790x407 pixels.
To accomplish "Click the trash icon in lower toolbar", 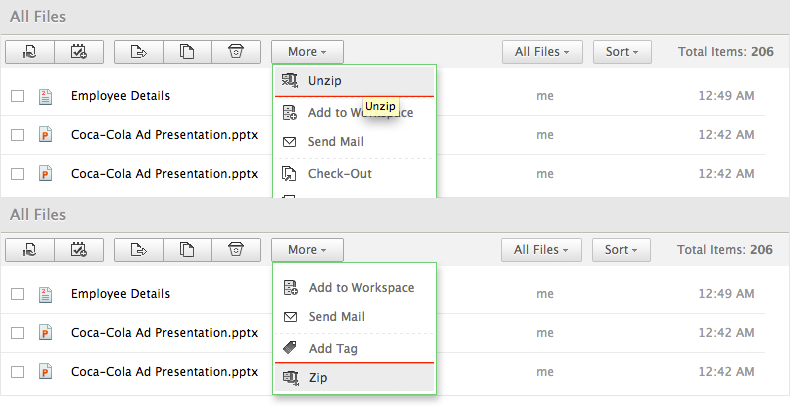I will click(236, 250).
